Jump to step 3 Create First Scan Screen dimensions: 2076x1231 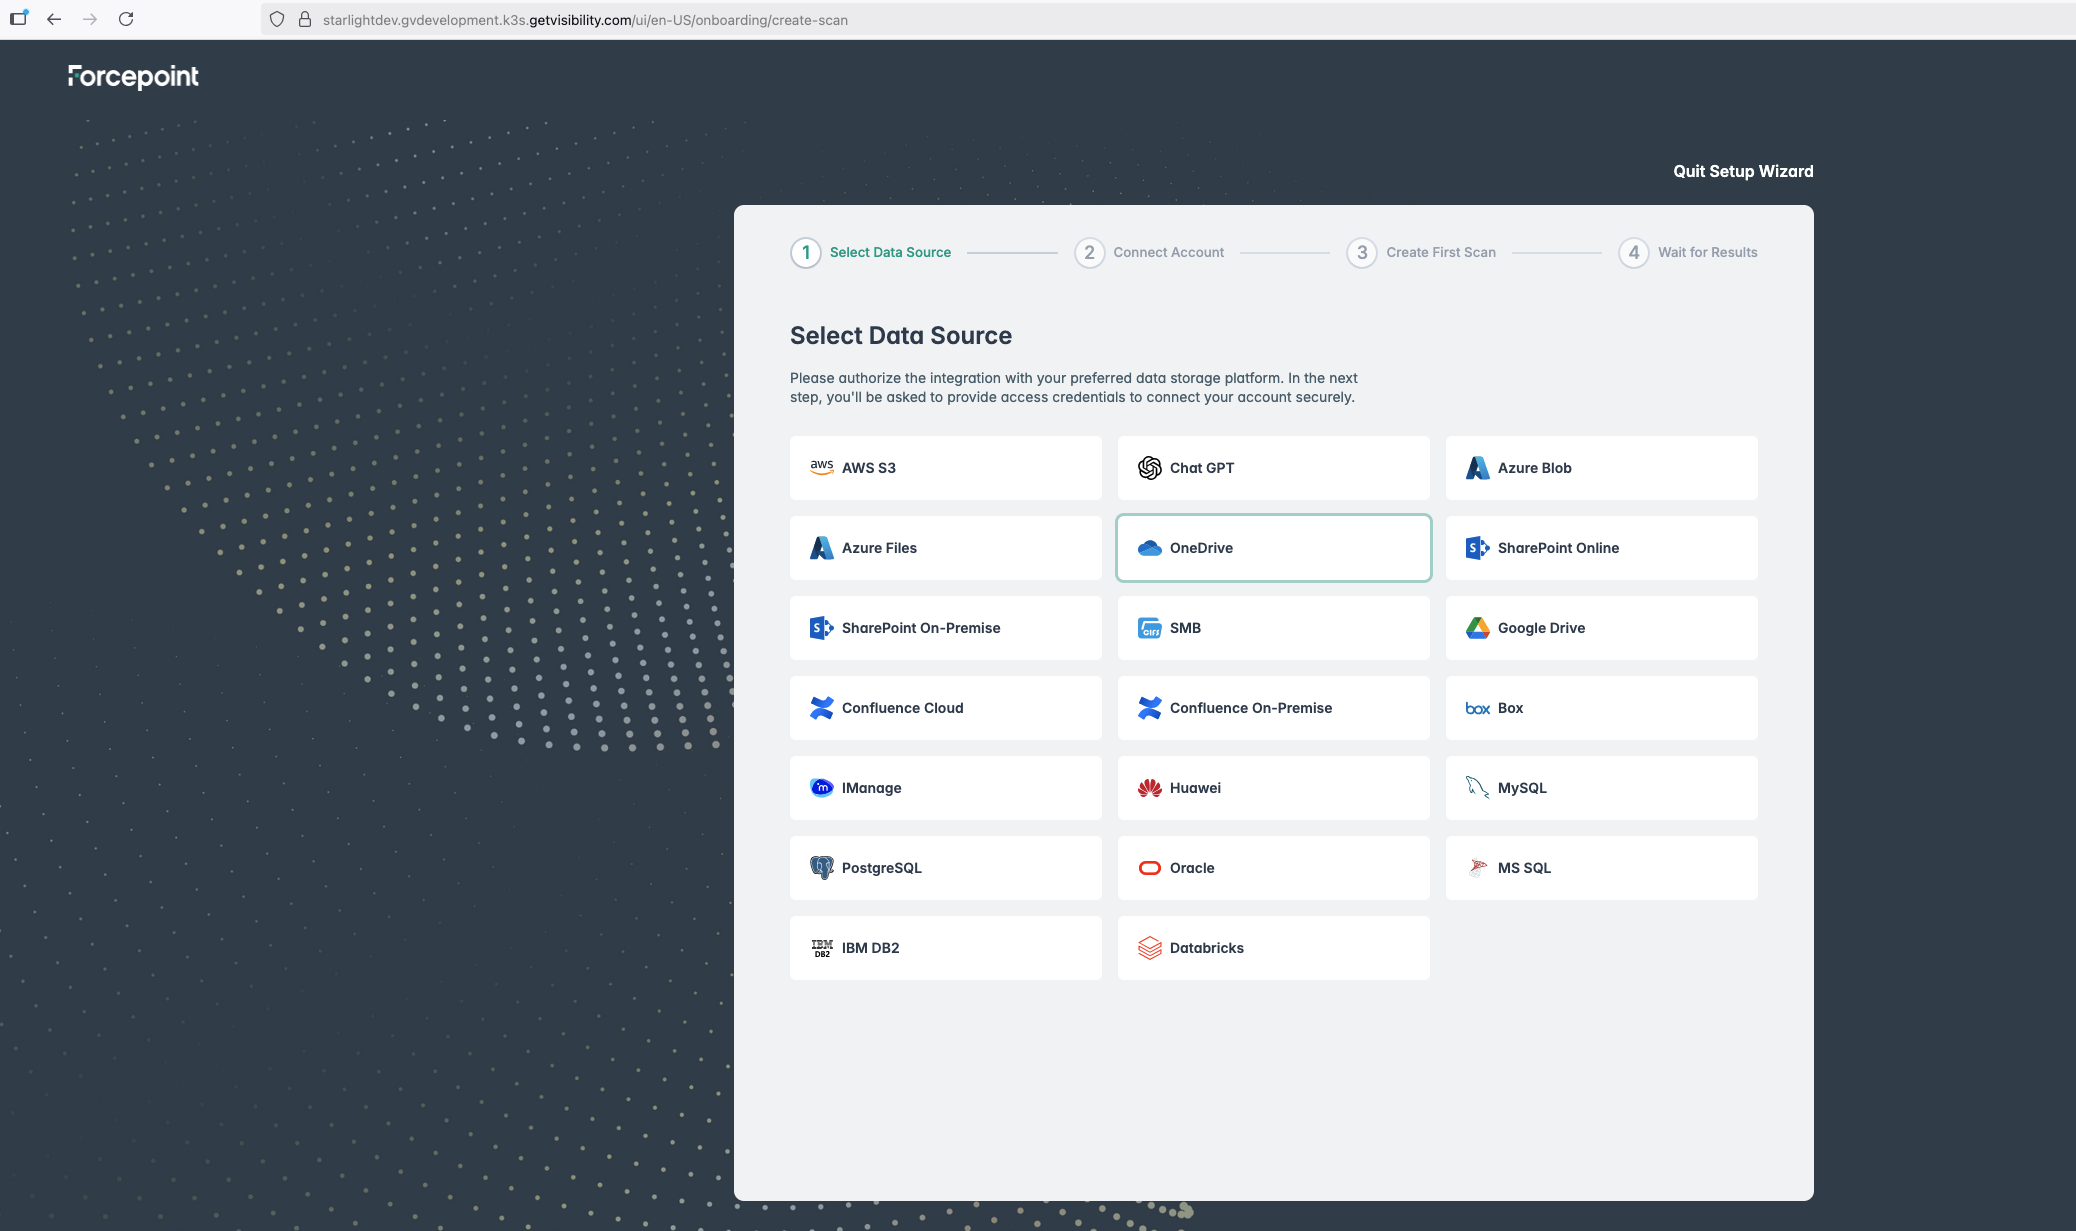[1421, 252]
